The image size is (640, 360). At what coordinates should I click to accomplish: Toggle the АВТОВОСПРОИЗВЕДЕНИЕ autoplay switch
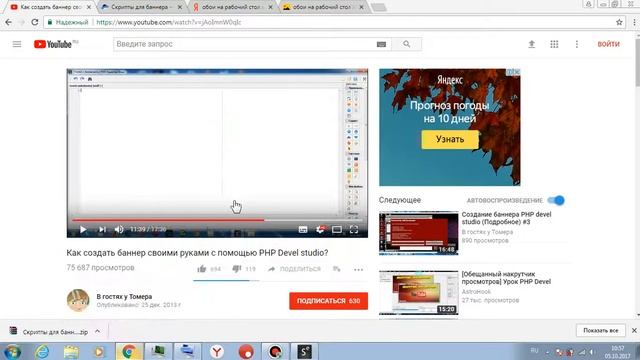pyautogui.click(x=556, y=200)
